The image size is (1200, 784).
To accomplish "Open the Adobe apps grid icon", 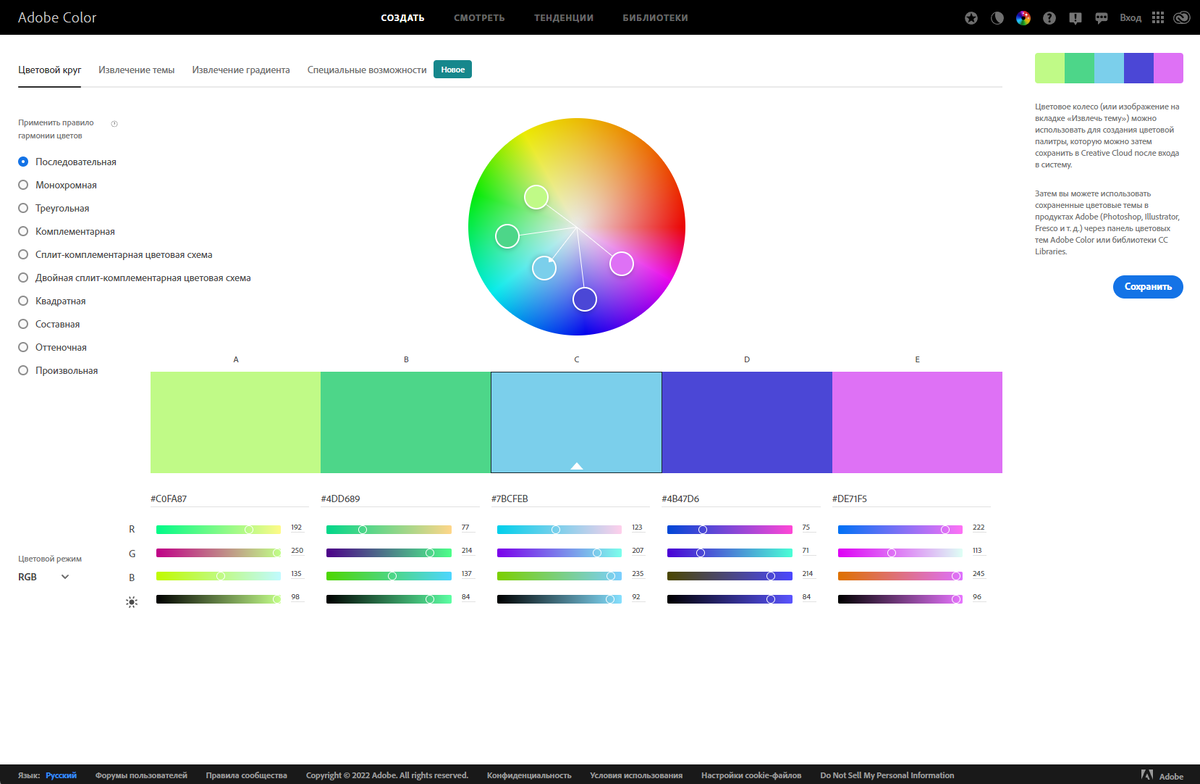I will [1158, 18].
